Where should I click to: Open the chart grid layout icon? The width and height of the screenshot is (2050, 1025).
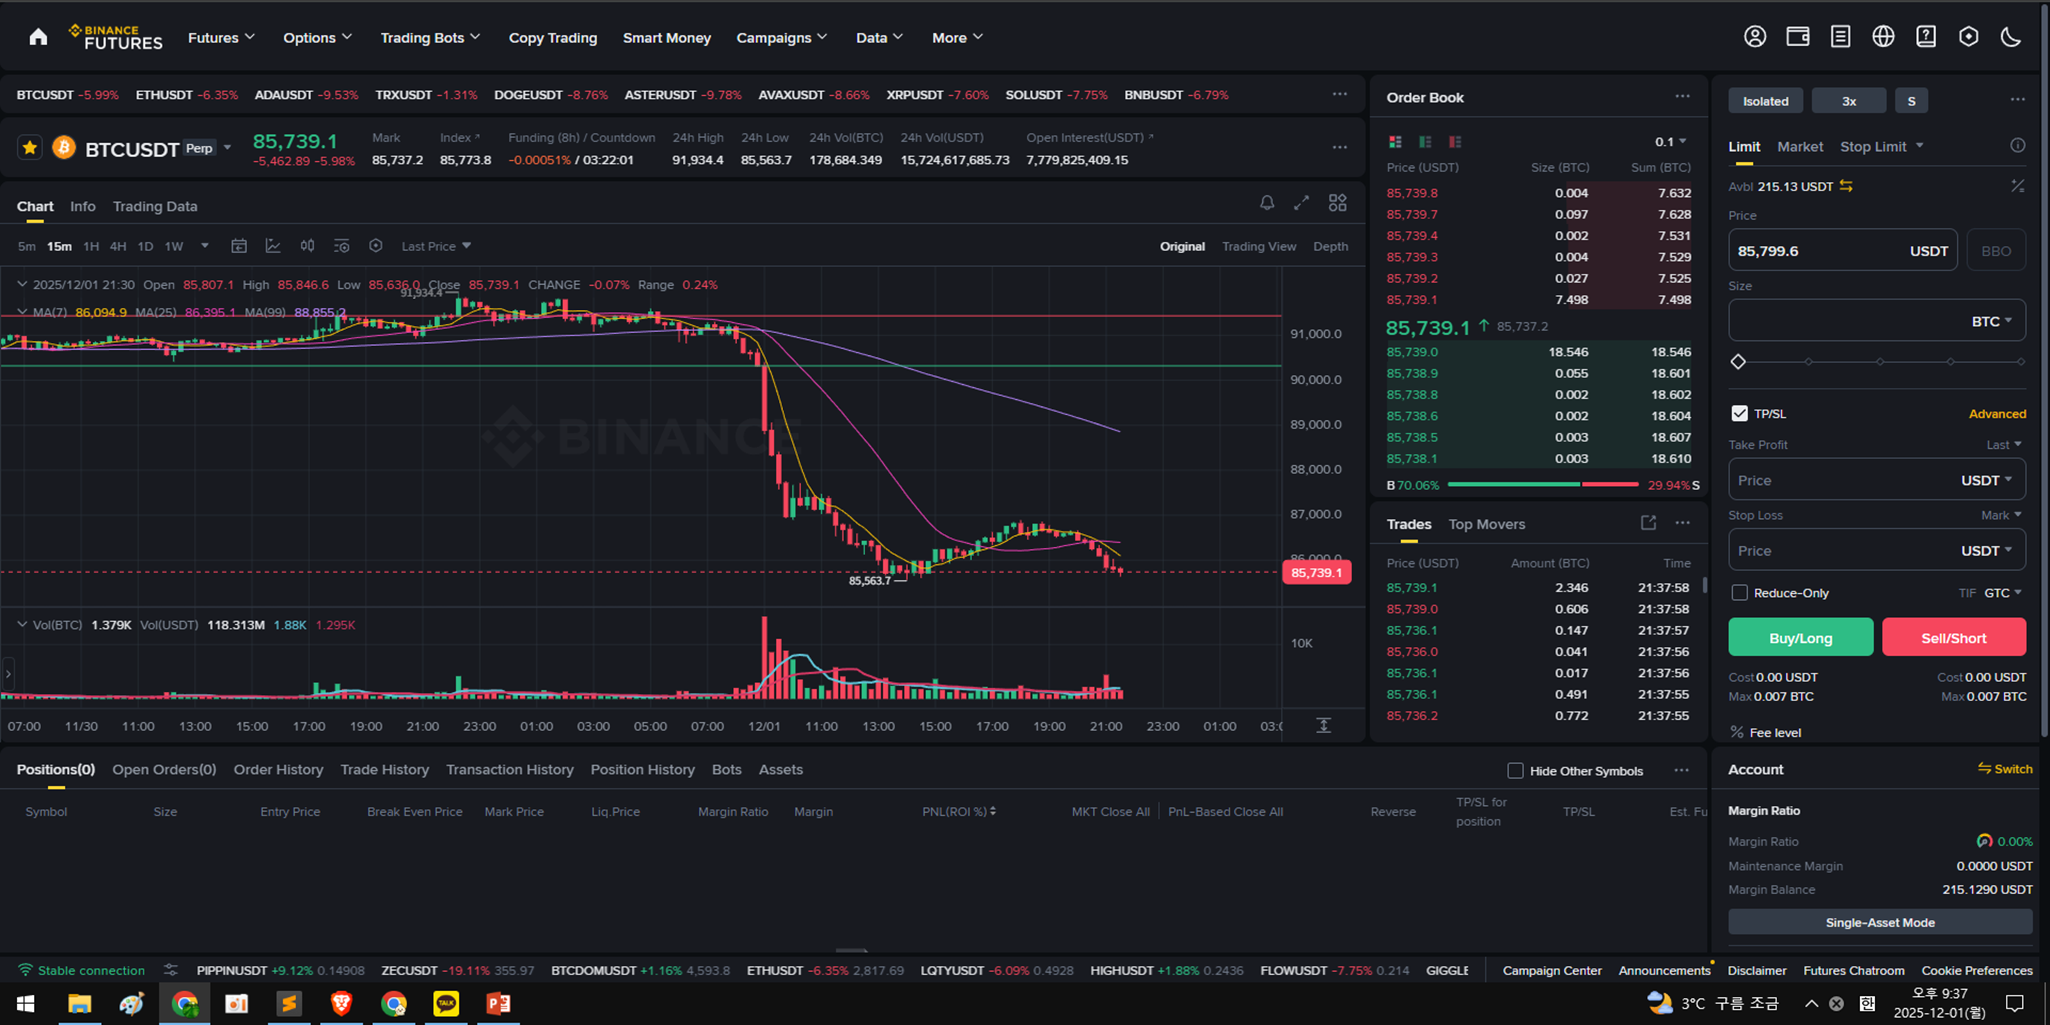tap(1338, 203)
